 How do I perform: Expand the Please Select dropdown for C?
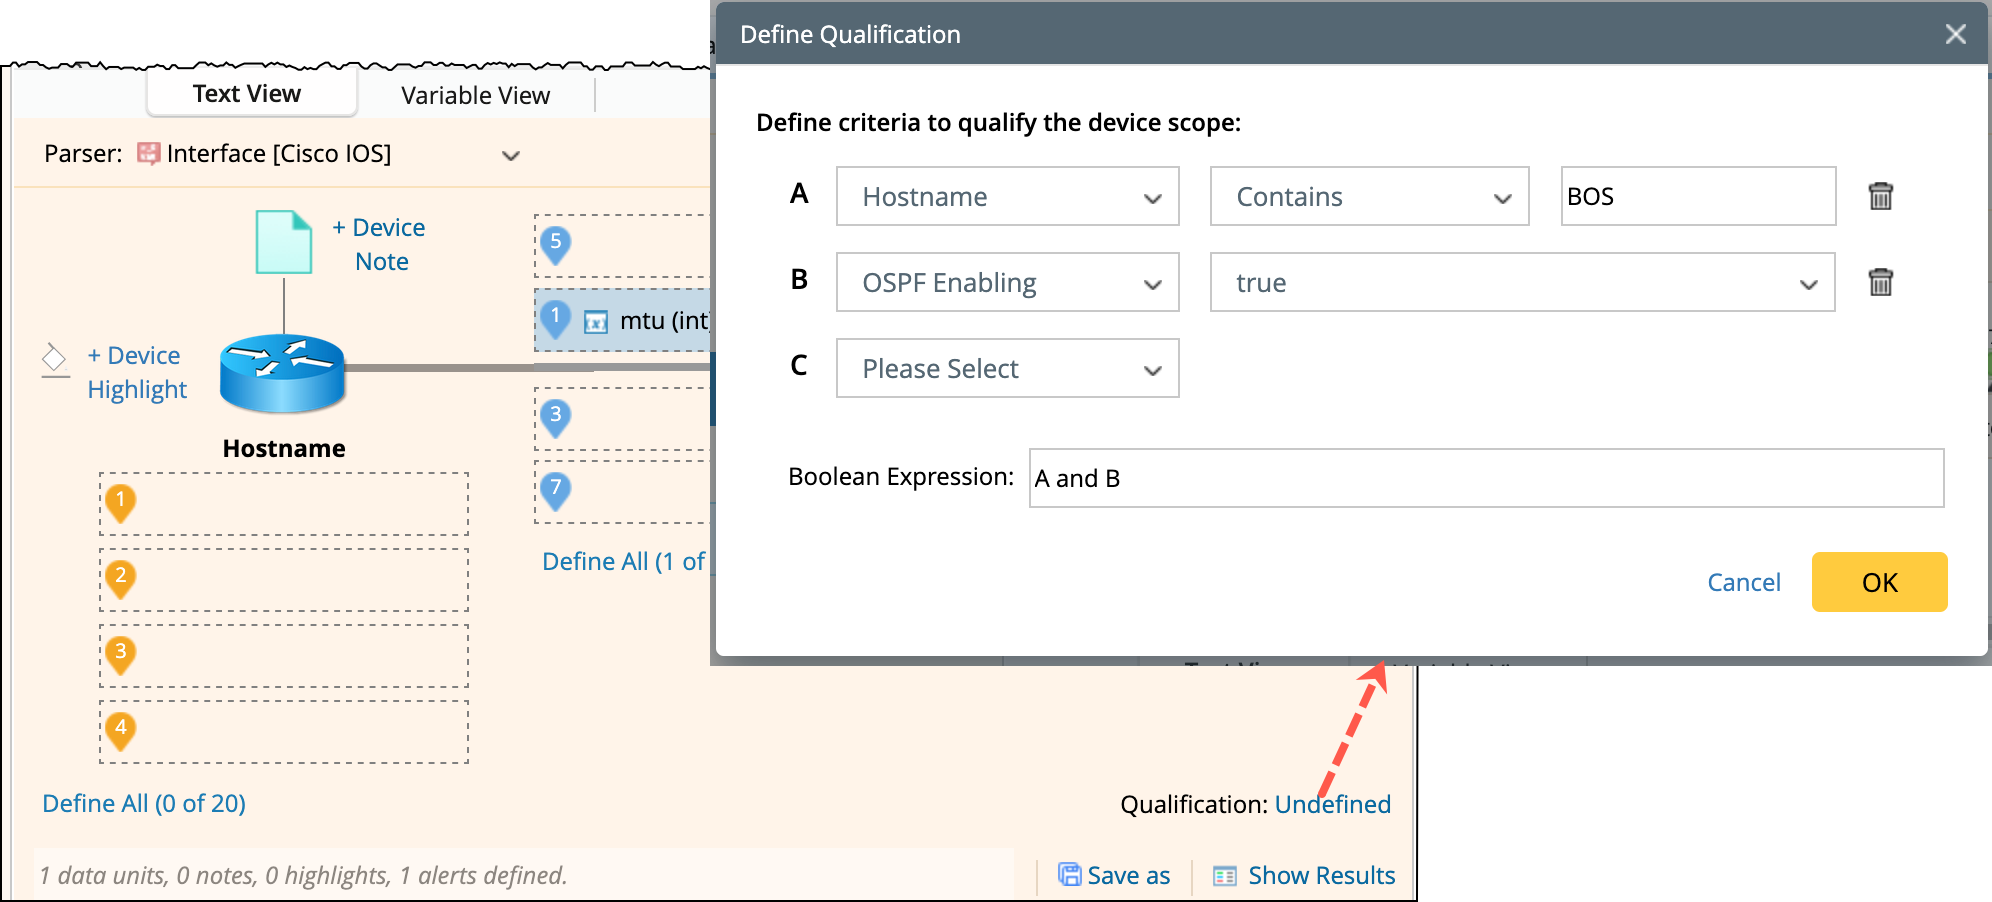click(1007, 368)
